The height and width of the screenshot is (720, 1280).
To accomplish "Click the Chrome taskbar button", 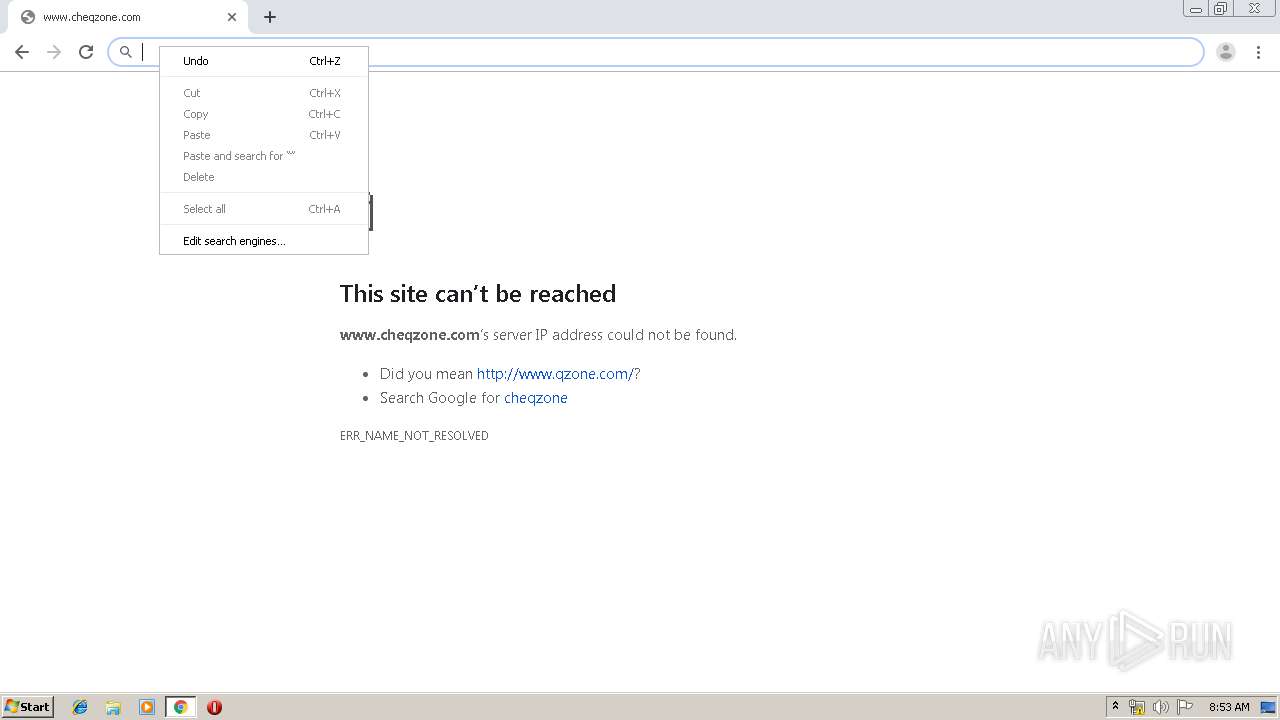I will (x=180, y=707).
